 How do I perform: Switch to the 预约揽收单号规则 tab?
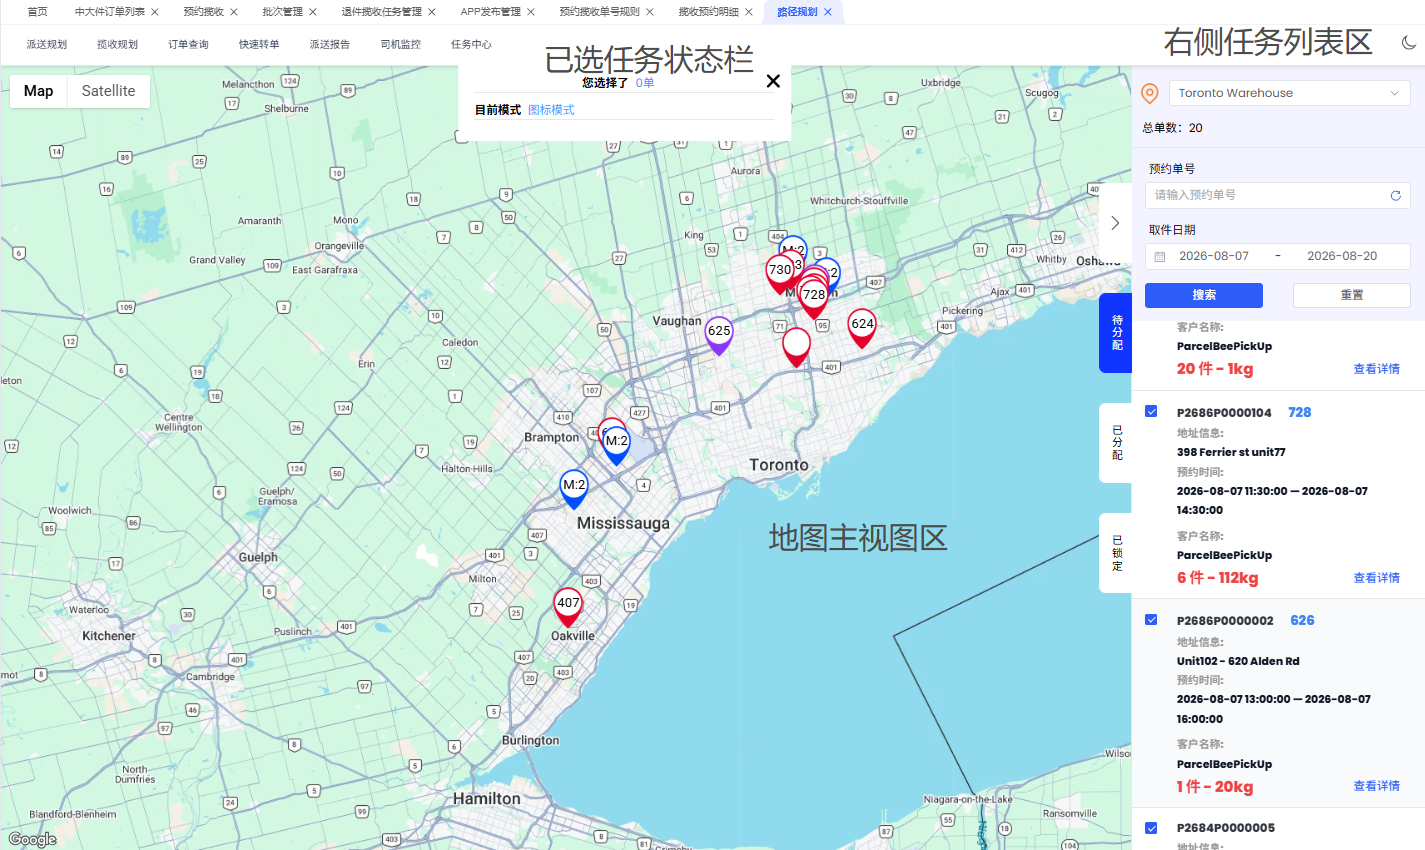[x=600, y=12]
